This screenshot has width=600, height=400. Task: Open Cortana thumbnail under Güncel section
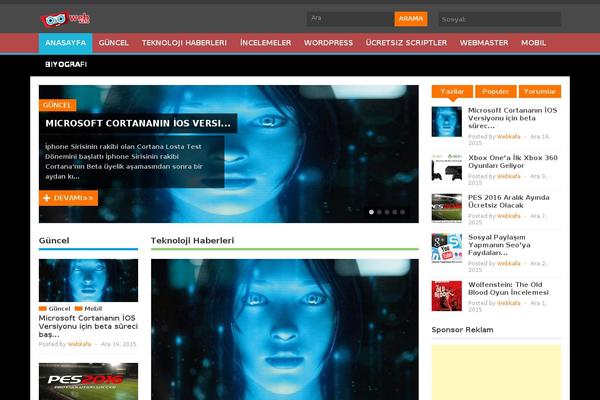point(88,281)
